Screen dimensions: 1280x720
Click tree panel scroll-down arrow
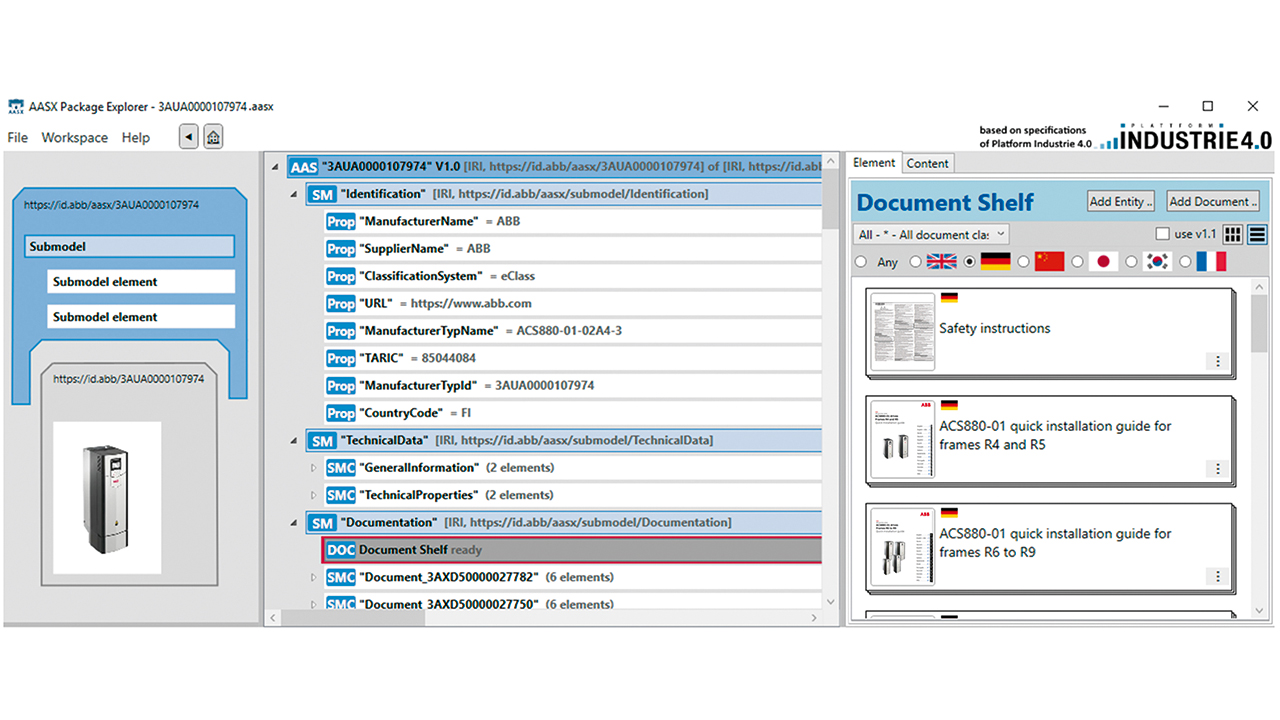[x=829, y=601]
